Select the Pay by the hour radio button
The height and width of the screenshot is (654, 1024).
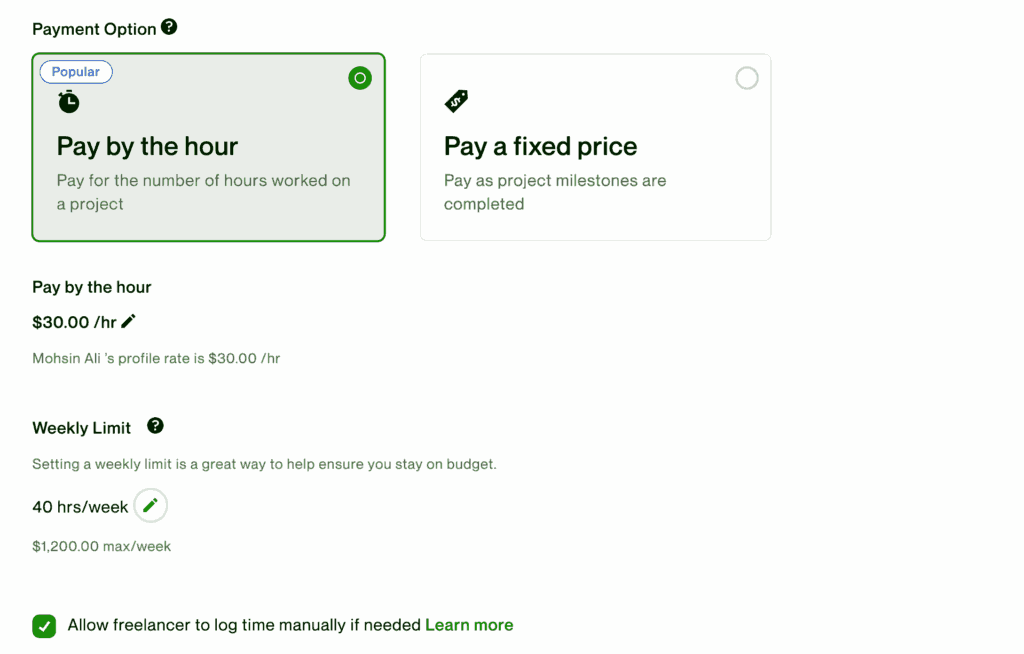(x=360, y=78)
